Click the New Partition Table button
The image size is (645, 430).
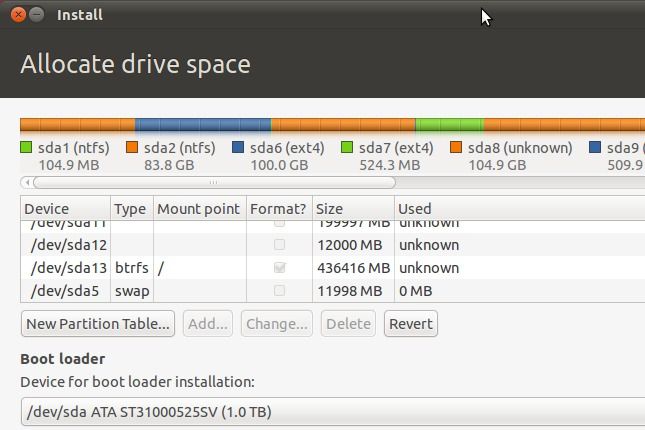coord(98,324)
